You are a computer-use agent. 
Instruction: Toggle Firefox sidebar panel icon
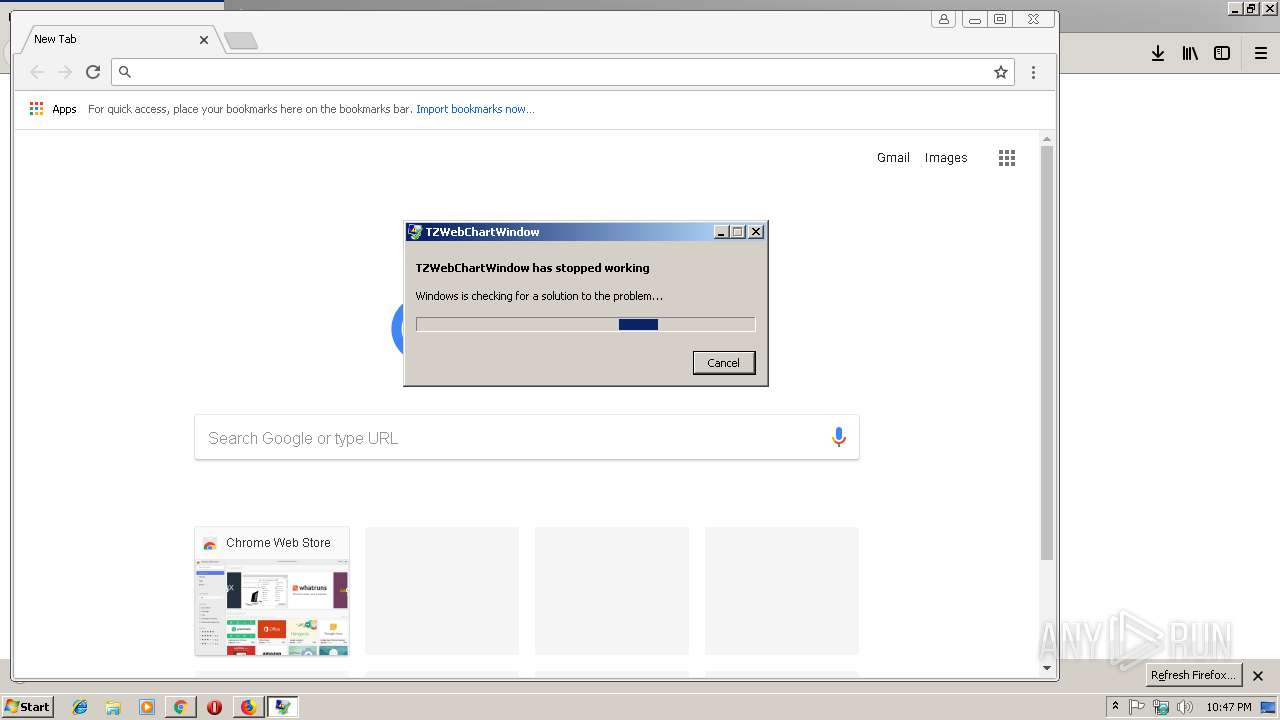1222,54
